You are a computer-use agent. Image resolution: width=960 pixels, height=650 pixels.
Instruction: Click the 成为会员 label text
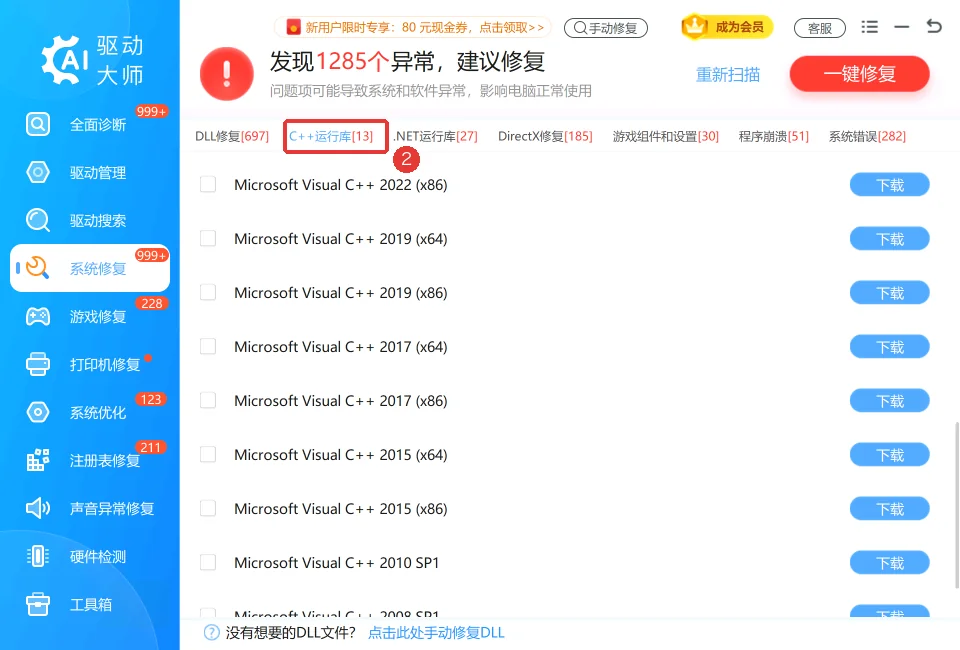[740, 27]
